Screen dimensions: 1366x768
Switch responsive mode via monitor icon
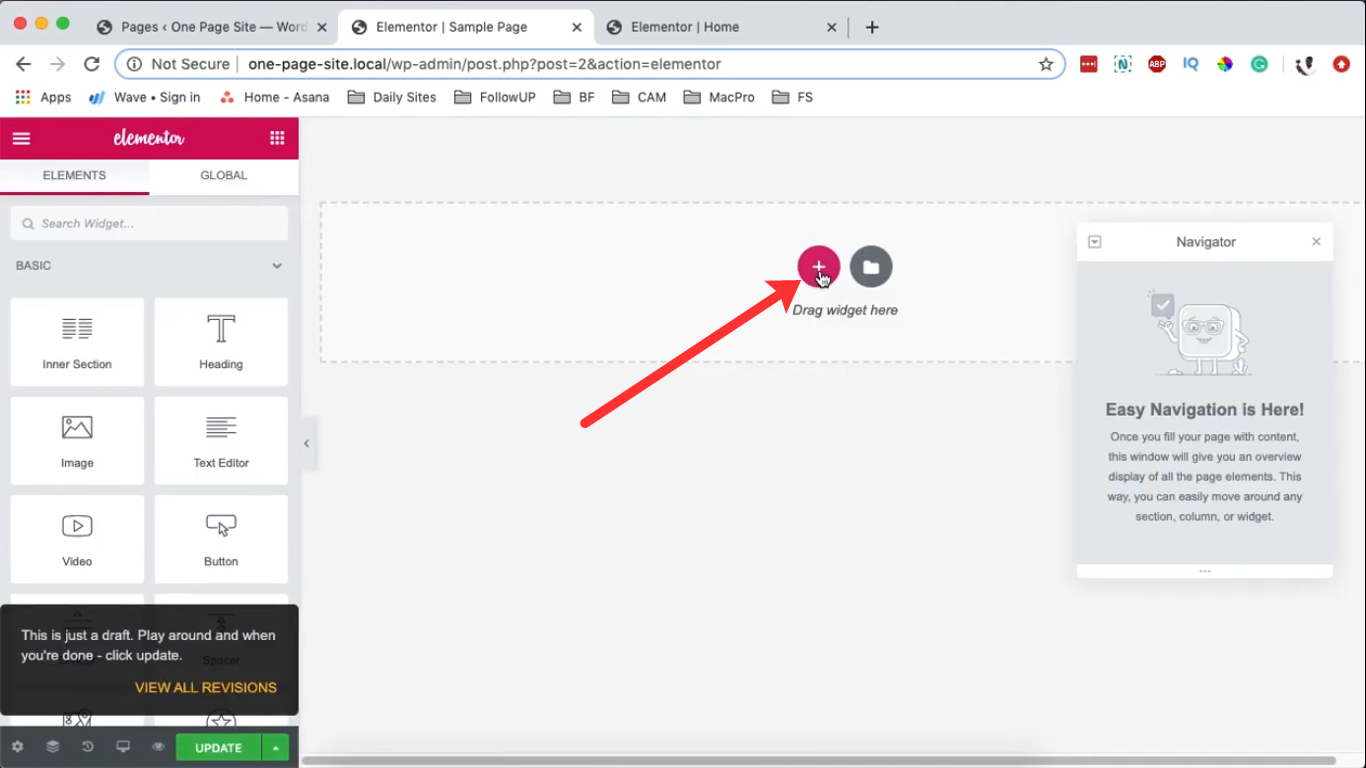(x=123, y=747)
